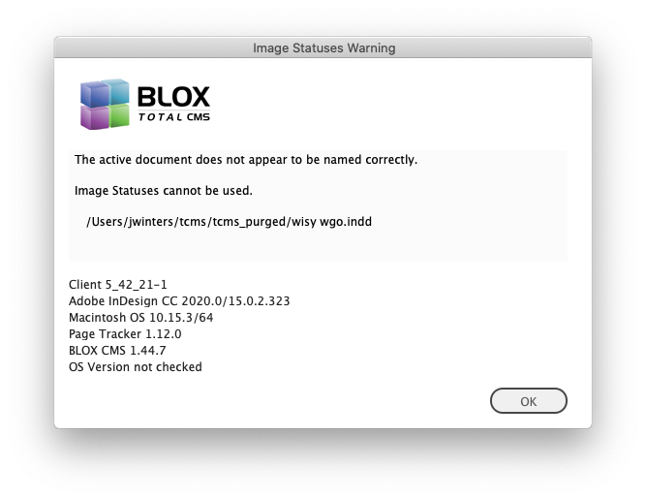Click the top-left blue cube in the logo

click(93, 93)
